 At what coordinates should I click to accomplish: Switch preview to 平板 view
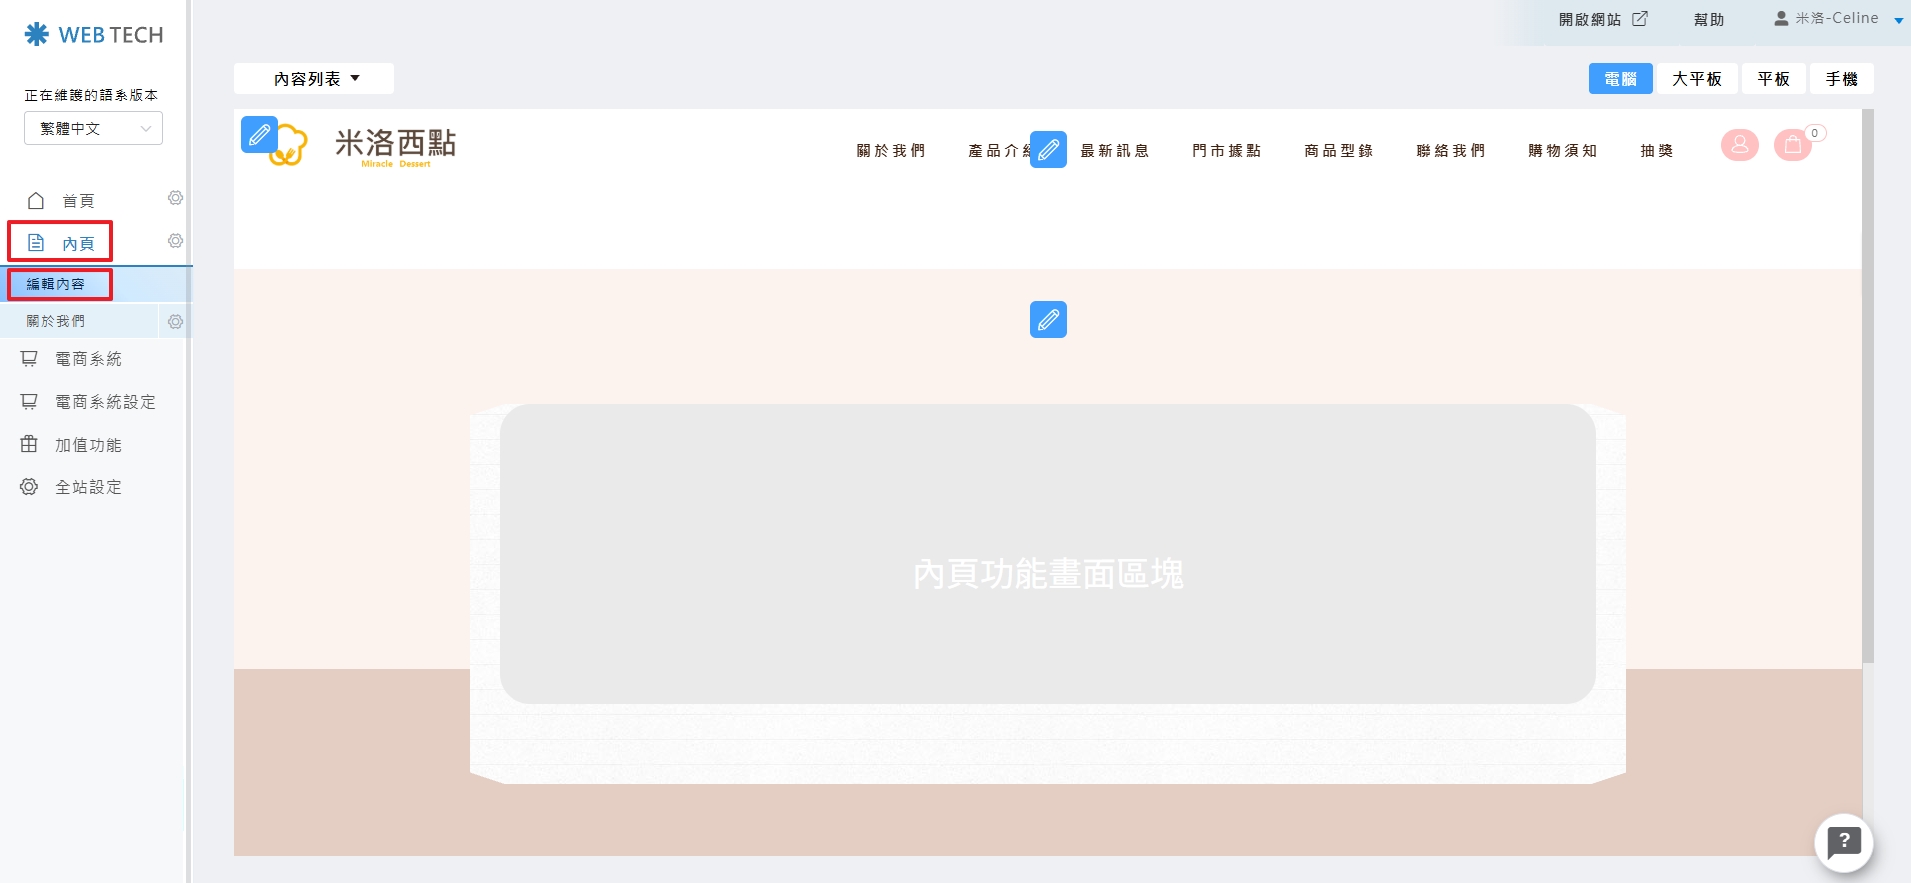[x=1773, y=79]
